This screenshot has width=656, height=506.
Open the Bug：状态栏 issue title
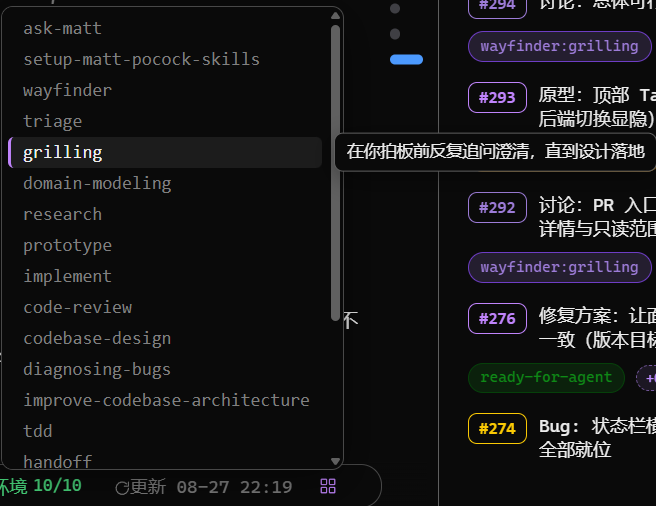coord(597,438)
